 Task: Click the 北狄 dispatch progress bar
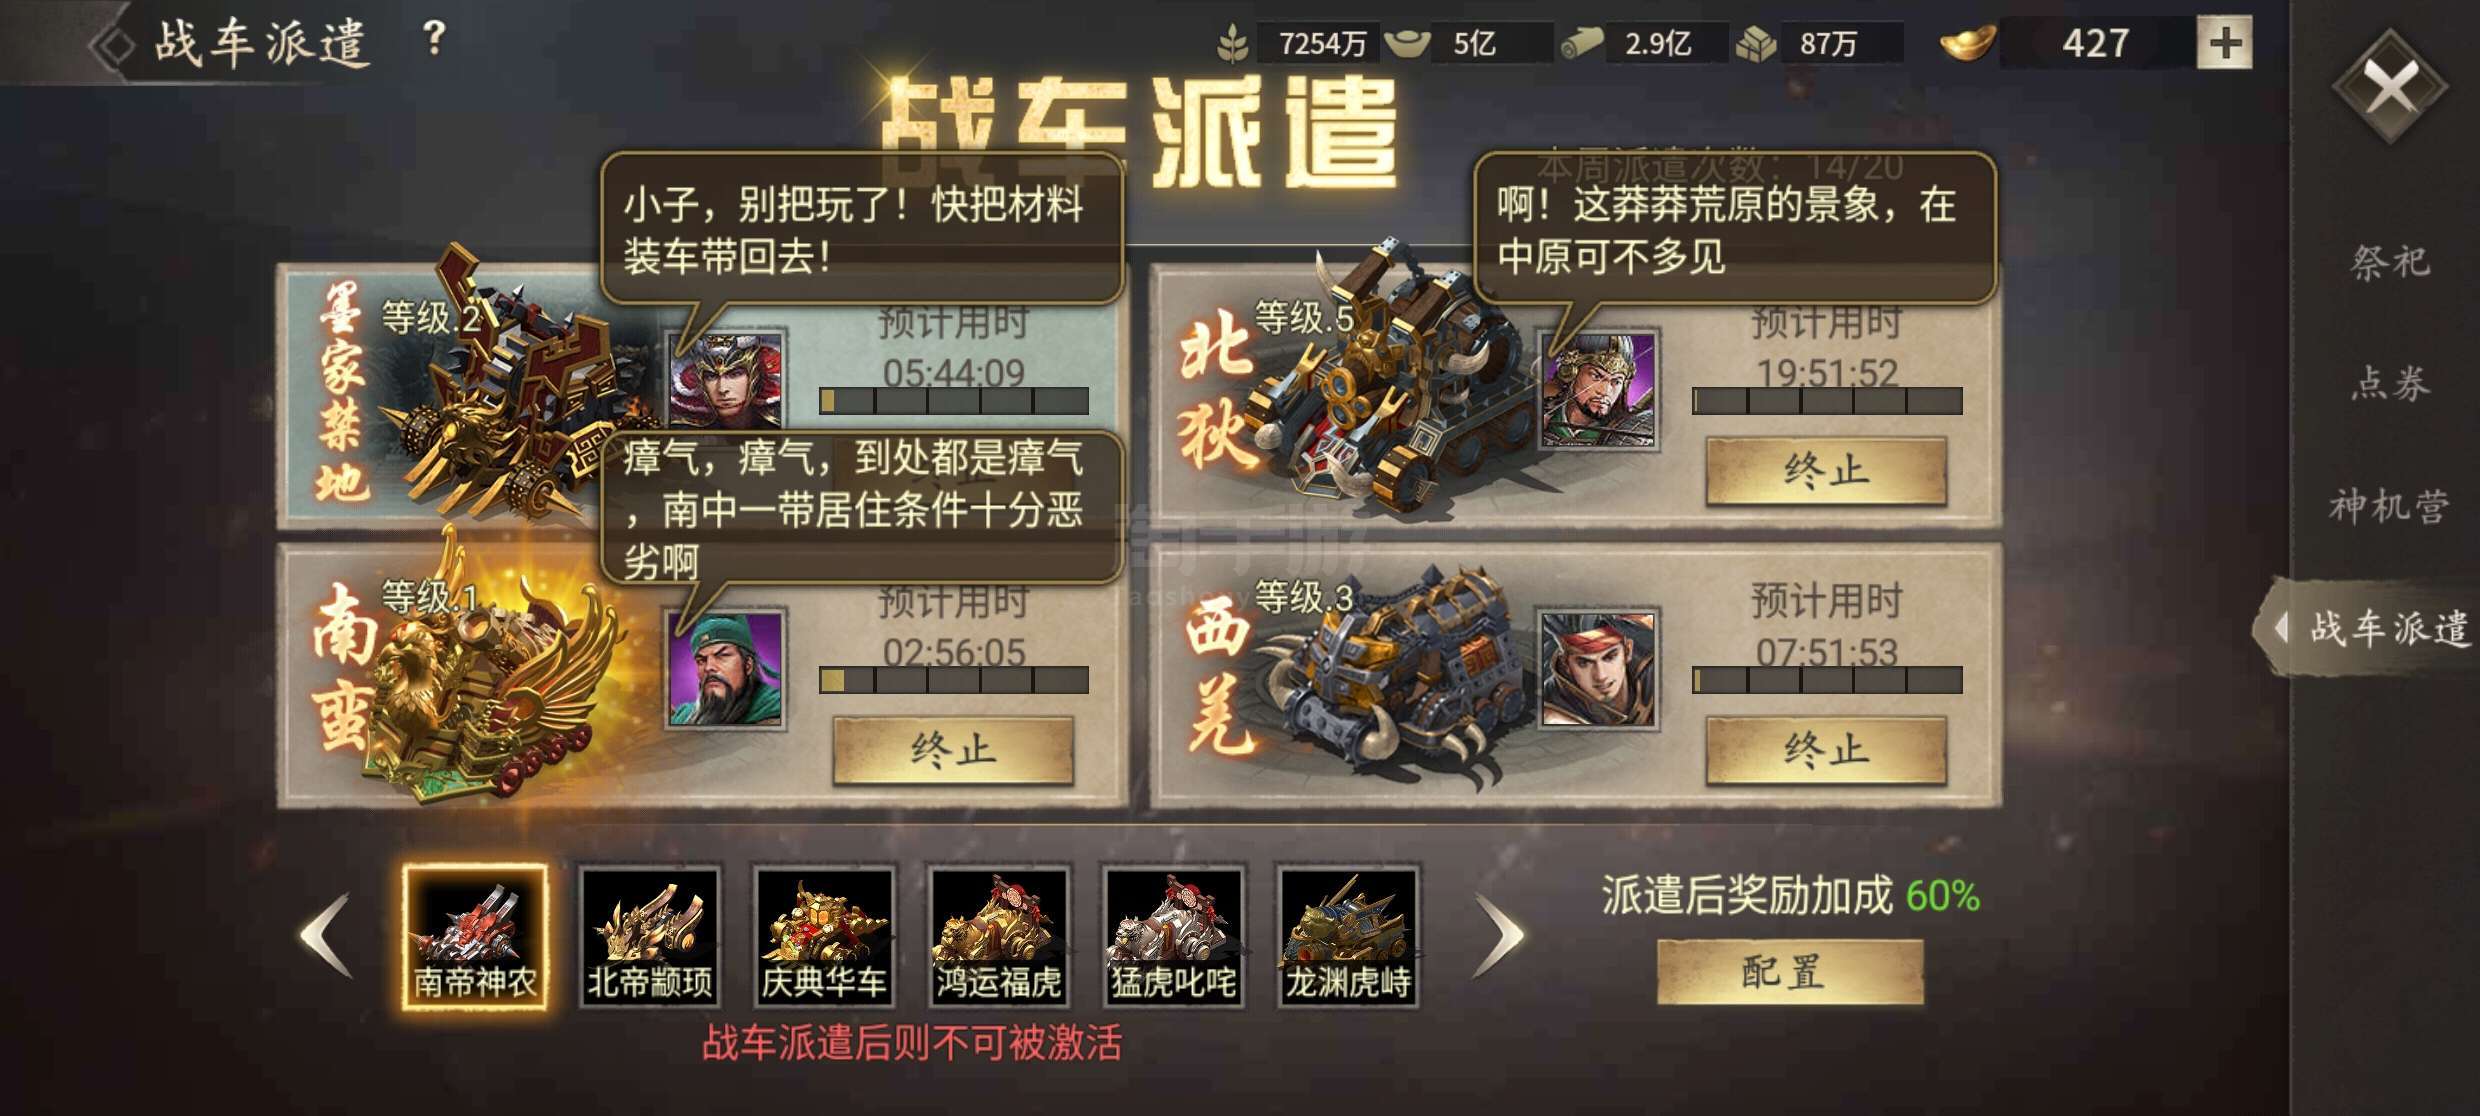1827,401
